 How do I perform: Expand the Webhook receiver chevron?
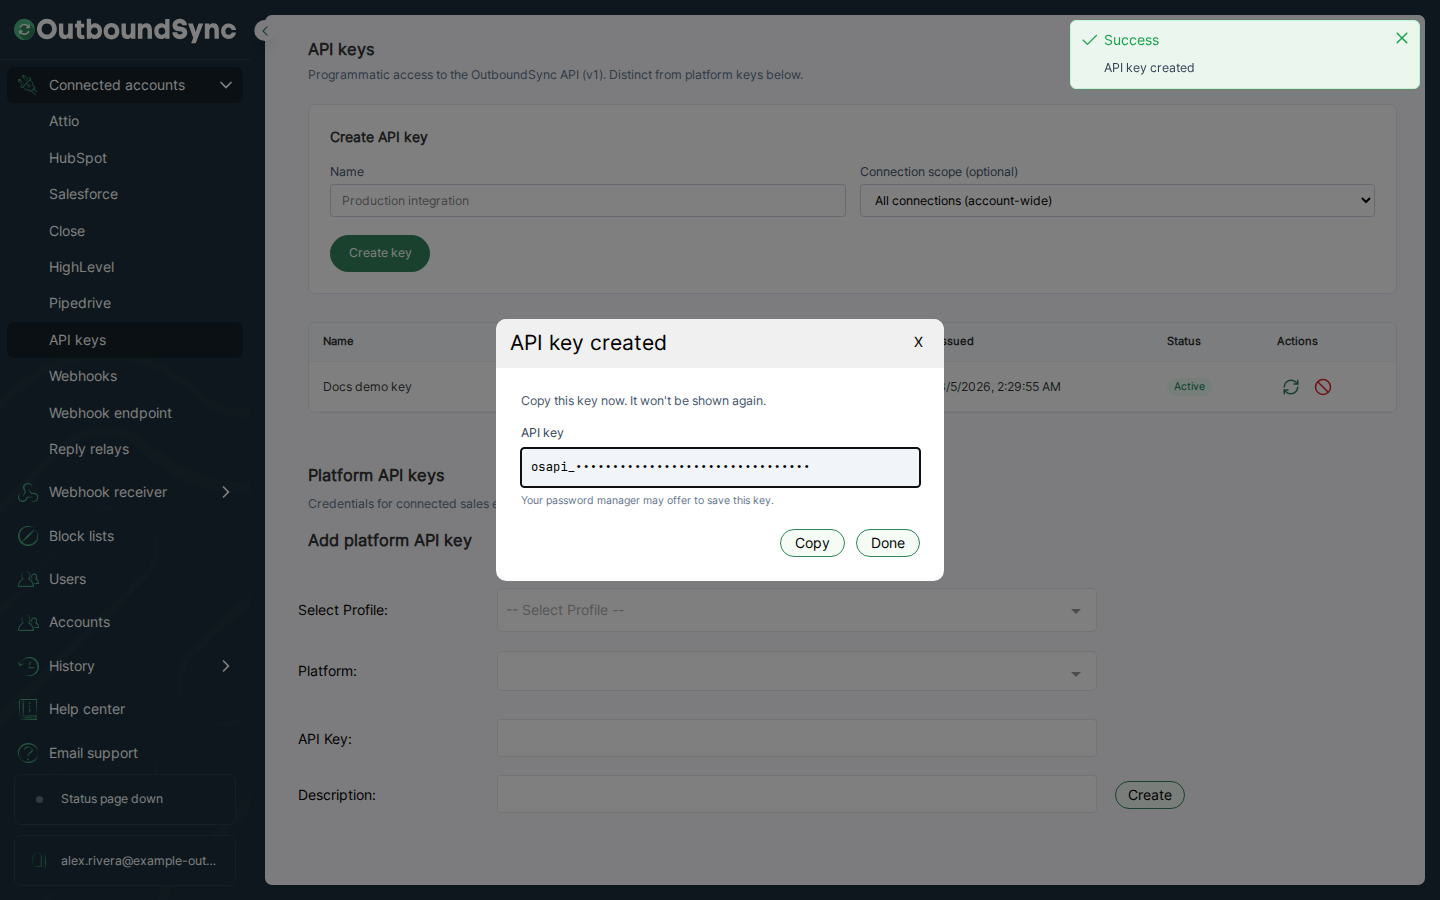click(x=226, y=492)
